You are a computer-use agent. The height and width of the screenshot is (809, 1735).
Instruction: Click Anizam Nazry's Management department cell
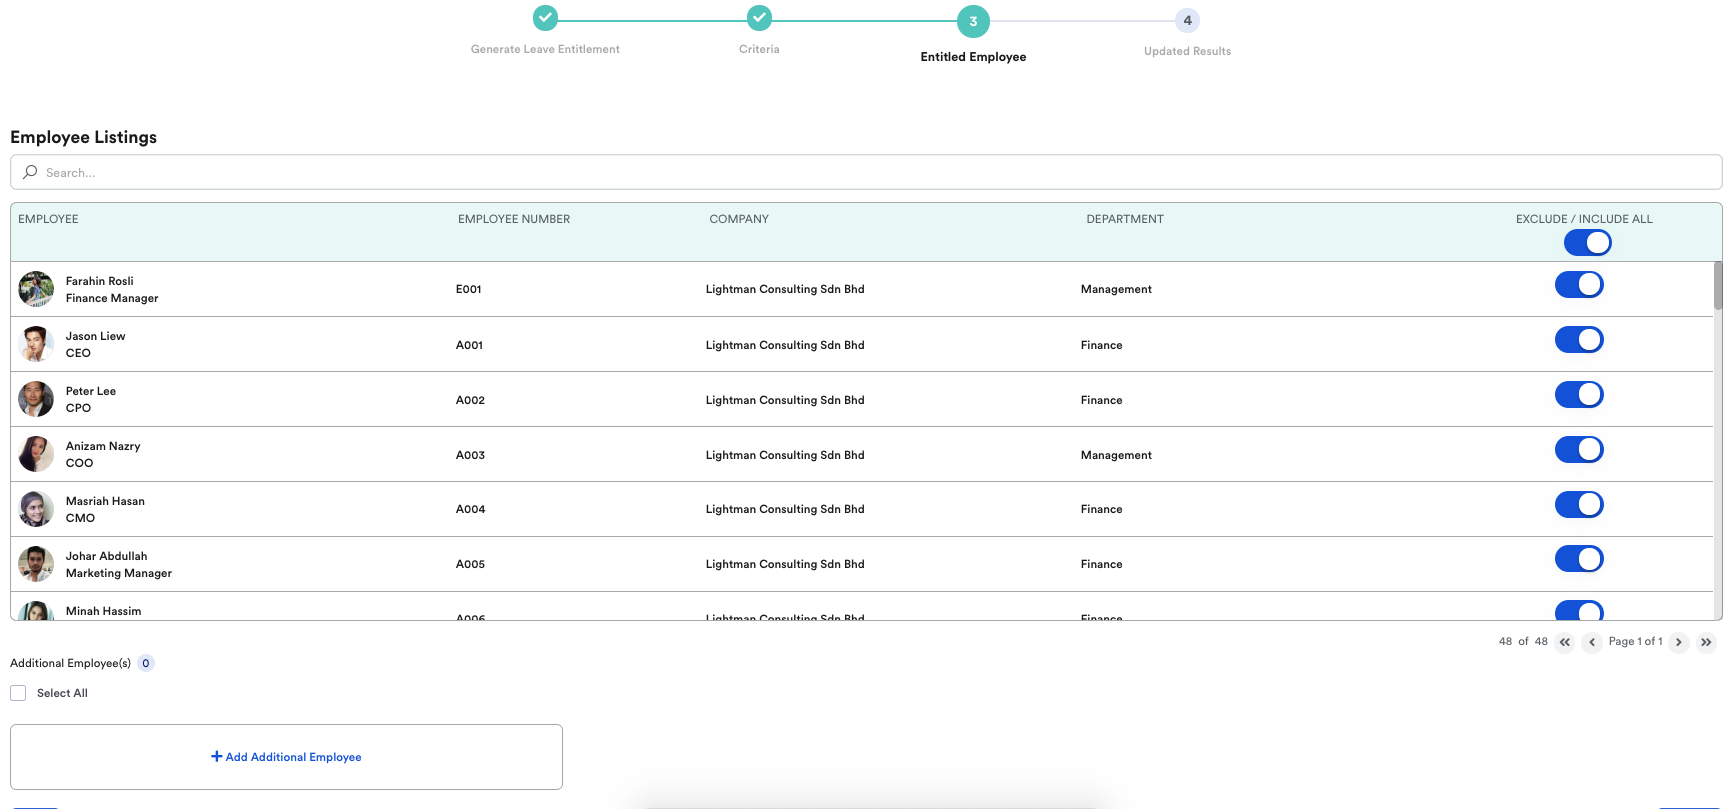tap(1116, 455)
